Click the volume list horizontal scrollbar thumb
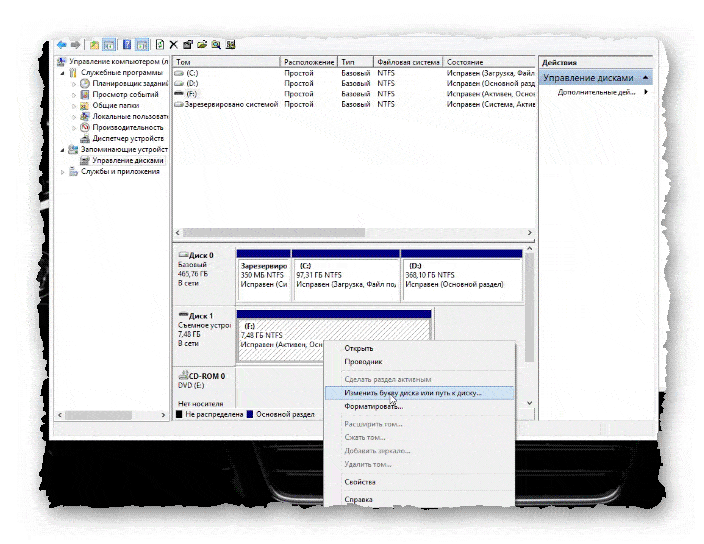Viewport: 704px width, 544px height. [274, 233]
